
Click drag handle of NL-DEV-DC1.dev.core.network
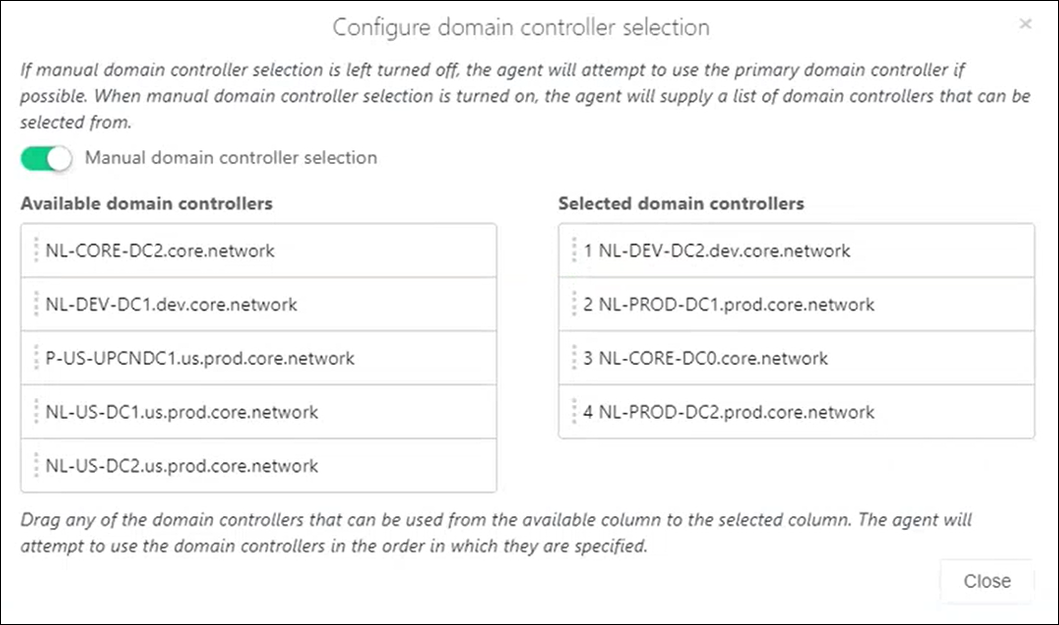(36, 304)
